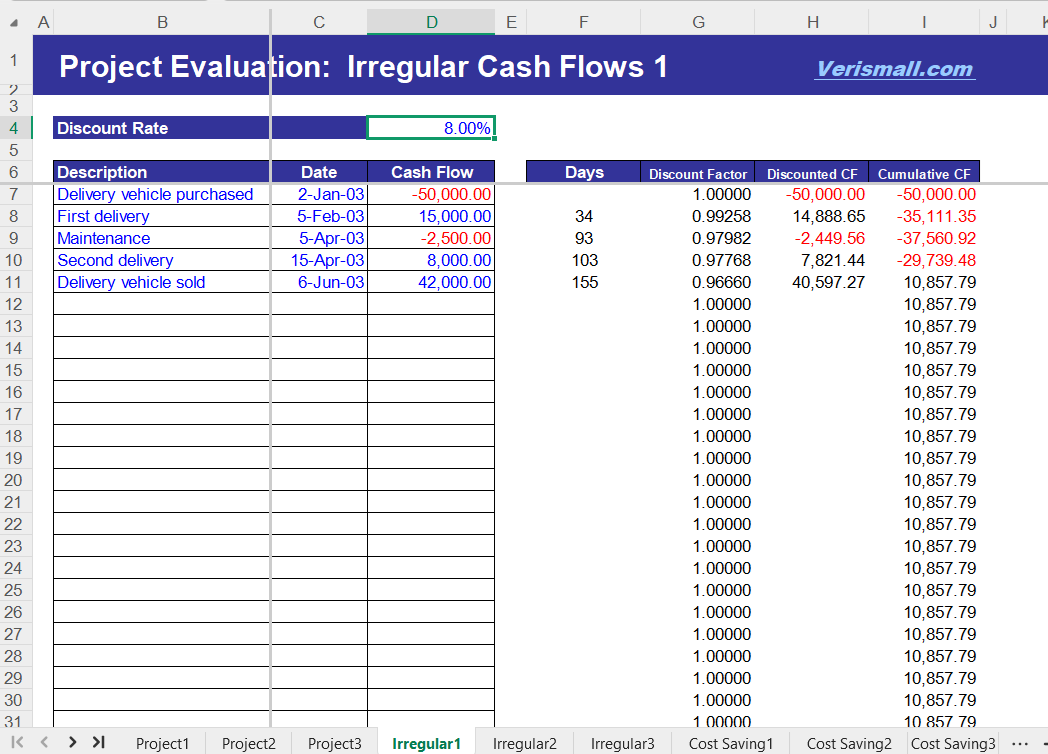The width and height of the screenshot is (1048, 754).
Task: Switch to the Project3 sheet
Action: click(335, 743)
